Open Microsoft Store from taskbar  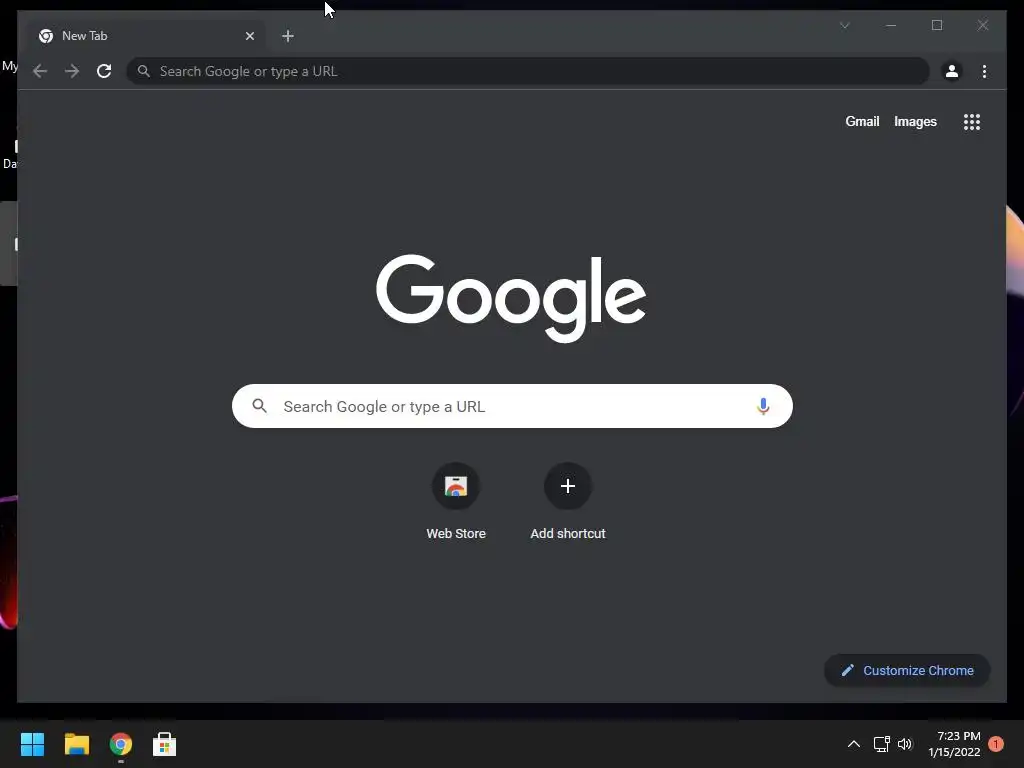point(165,744)
